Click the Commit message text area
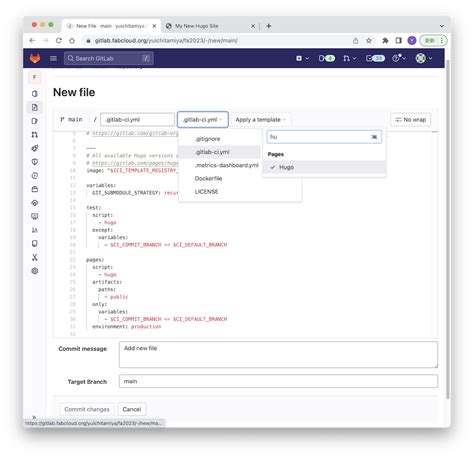The width and height of the screenshot is (474, 458). [x=278, y=355]
